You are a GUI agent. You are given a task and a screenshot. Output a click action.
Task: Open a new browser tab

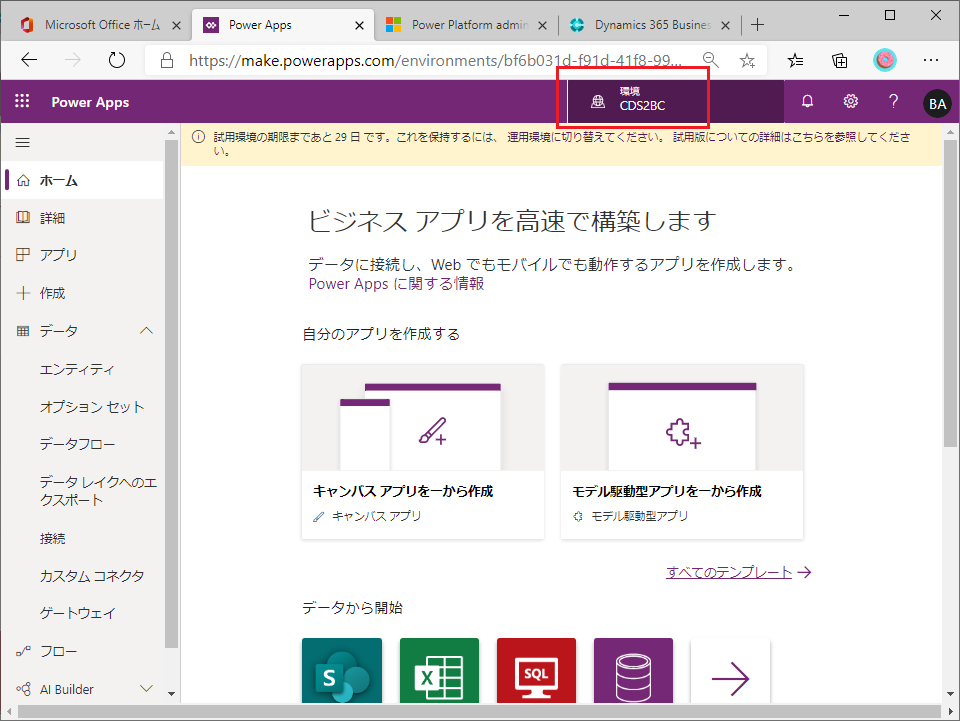(757, 24)
